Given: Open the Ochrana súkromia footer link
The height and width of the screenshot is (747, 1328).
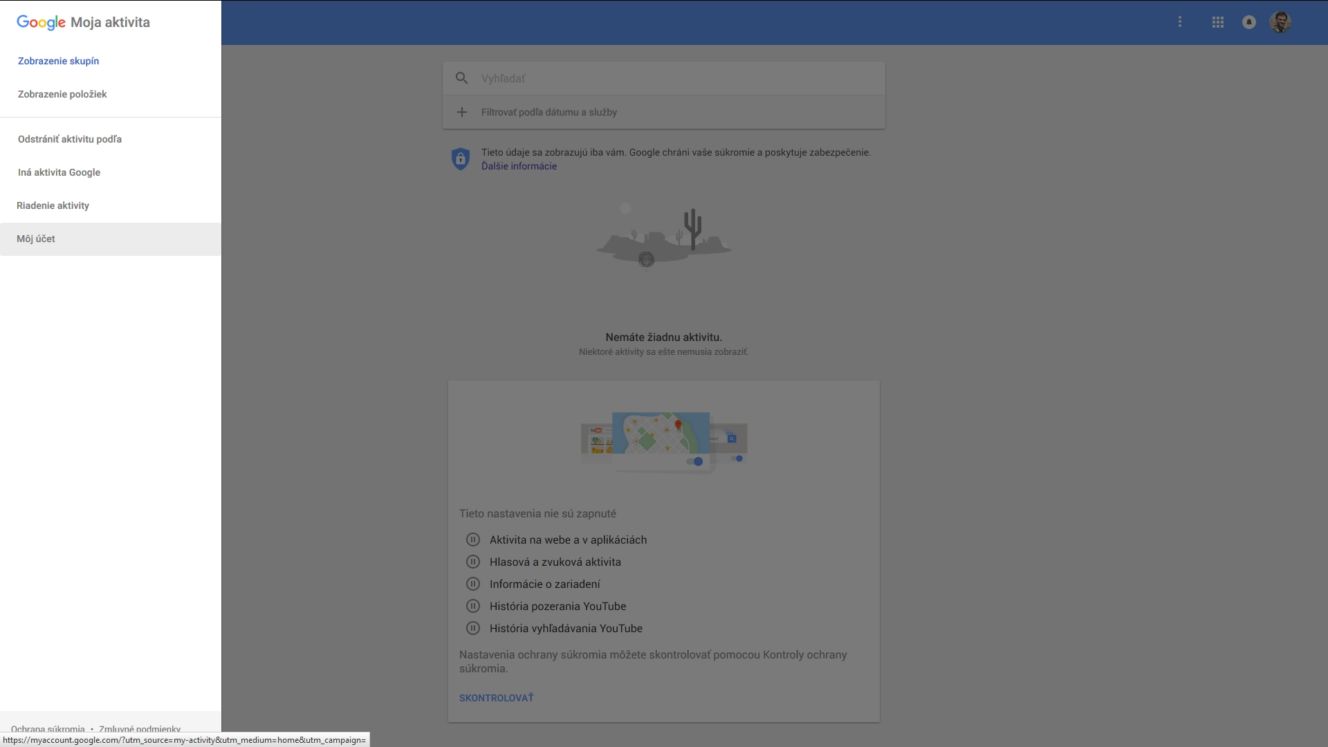Looking at the screenshot, I should pyautogui.click(x=48, y=729).
